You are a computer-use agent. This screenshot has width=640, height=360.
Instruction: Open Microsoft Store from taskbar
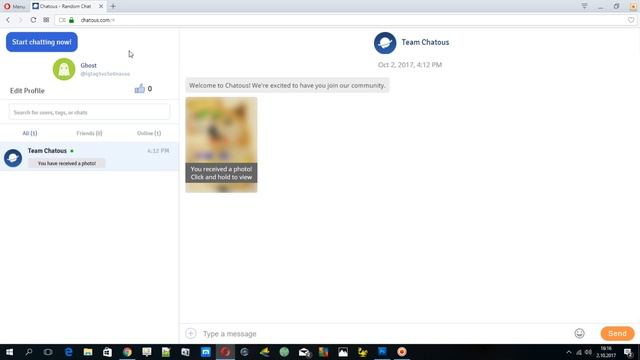(x=107, y=352)
